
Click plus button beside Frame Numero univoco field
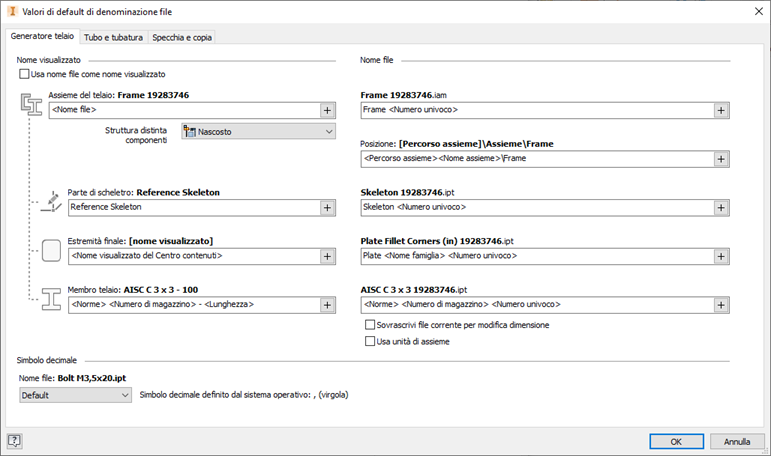(x=720, y=110)
